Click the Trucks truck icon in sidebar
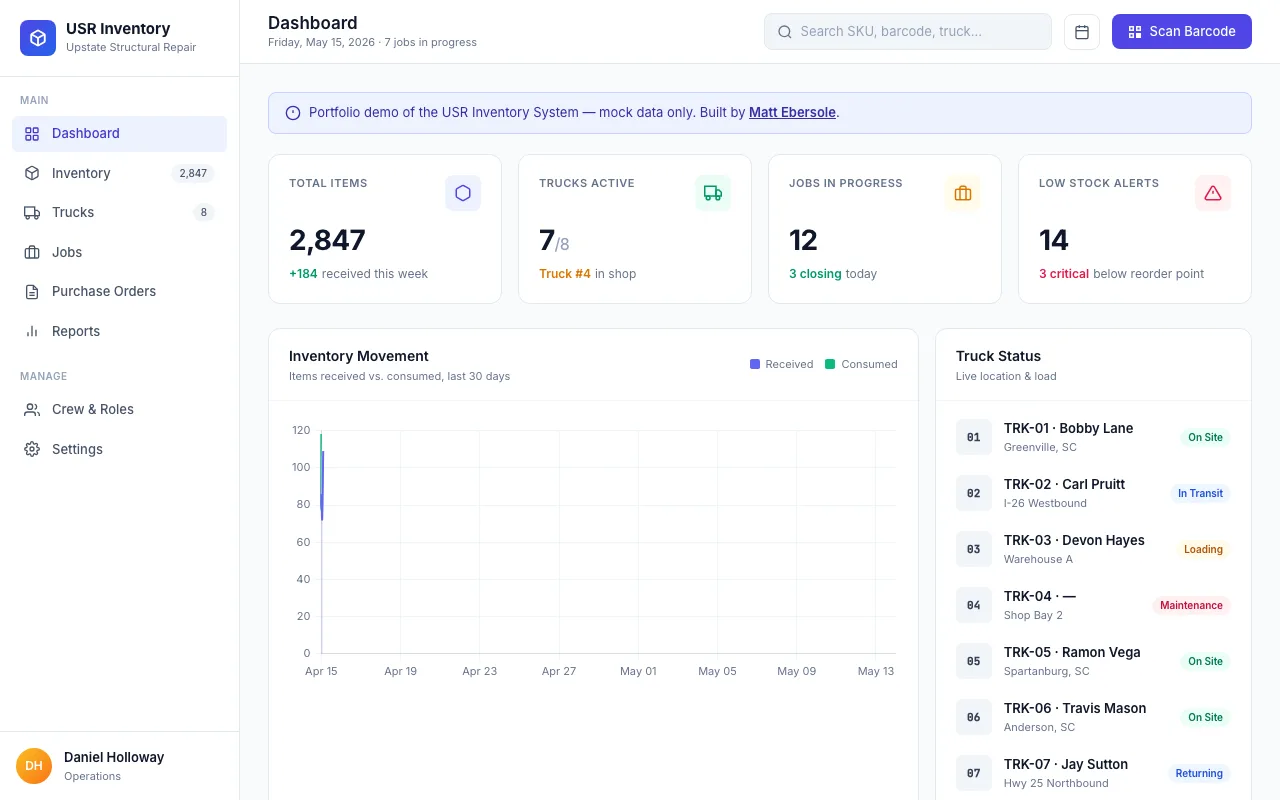This screenshot has height=800, width=1280. 32,212
